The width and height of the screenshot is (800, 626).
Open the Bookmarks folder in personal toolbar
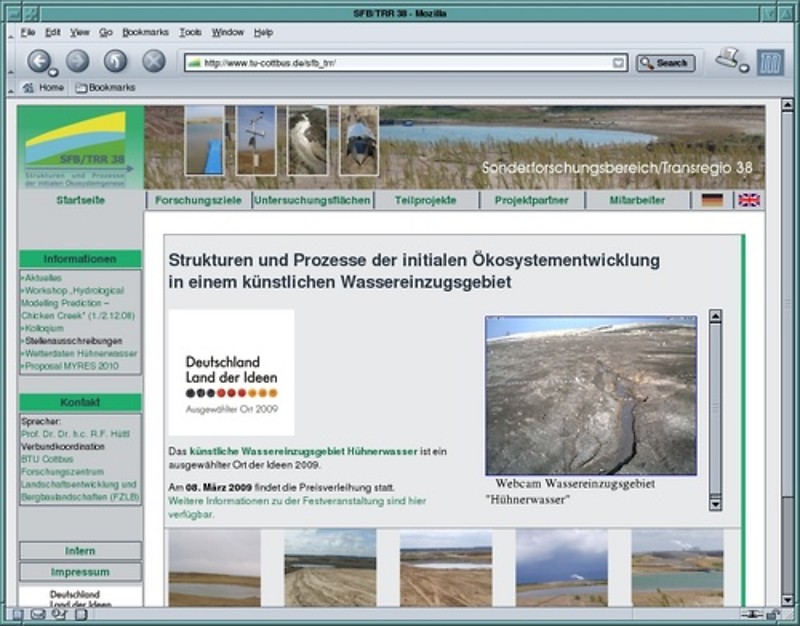click(x=106, y=88)
